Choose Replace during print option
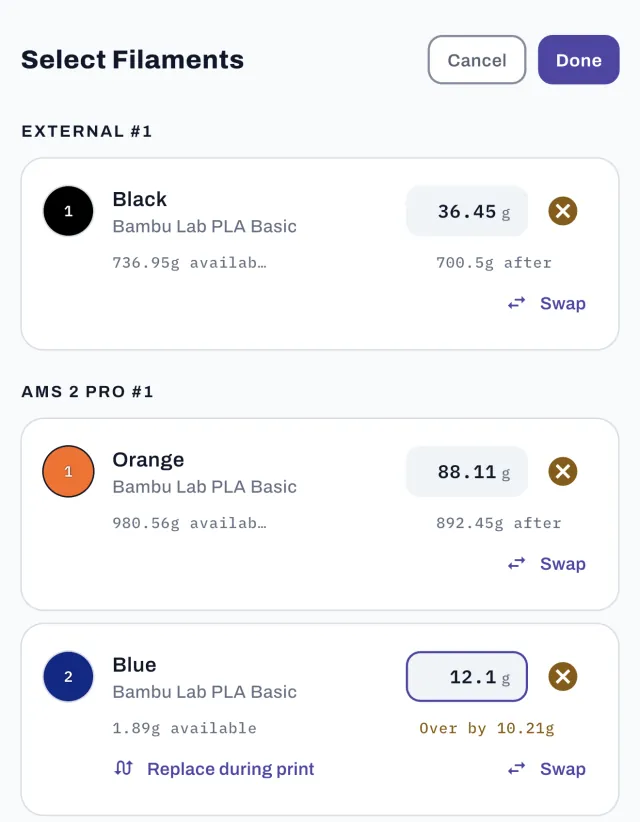Screen dimensions: 640x822 point(230,769)
